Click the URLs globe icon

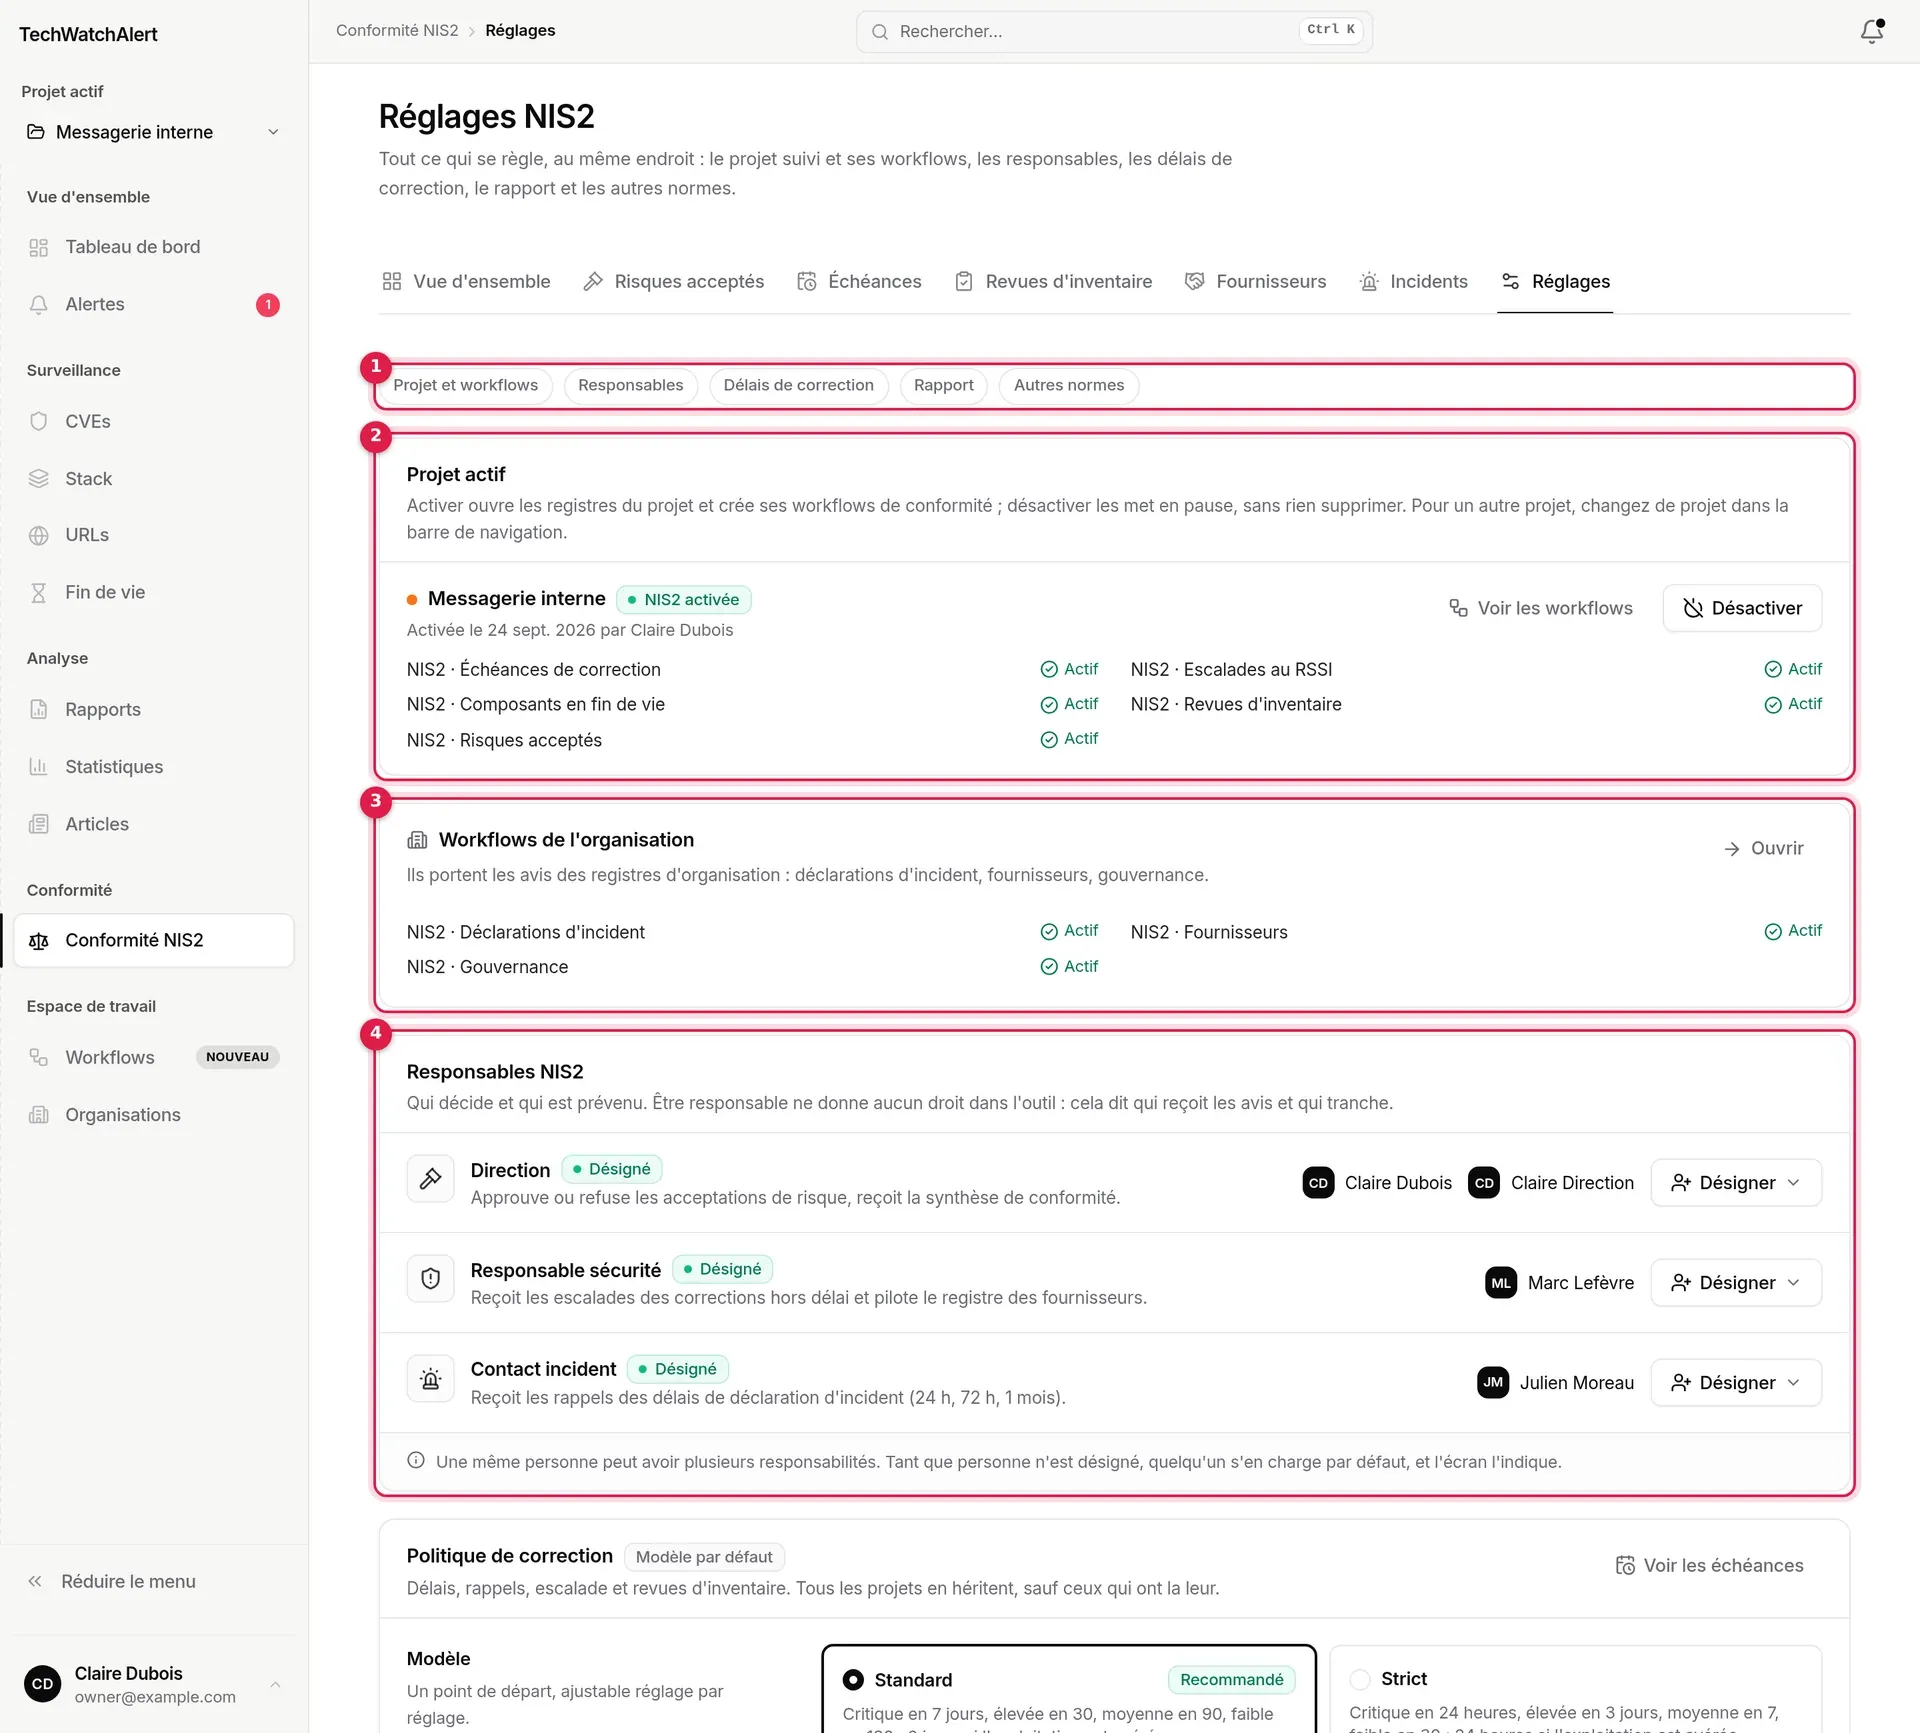click(x=39, y=536)
